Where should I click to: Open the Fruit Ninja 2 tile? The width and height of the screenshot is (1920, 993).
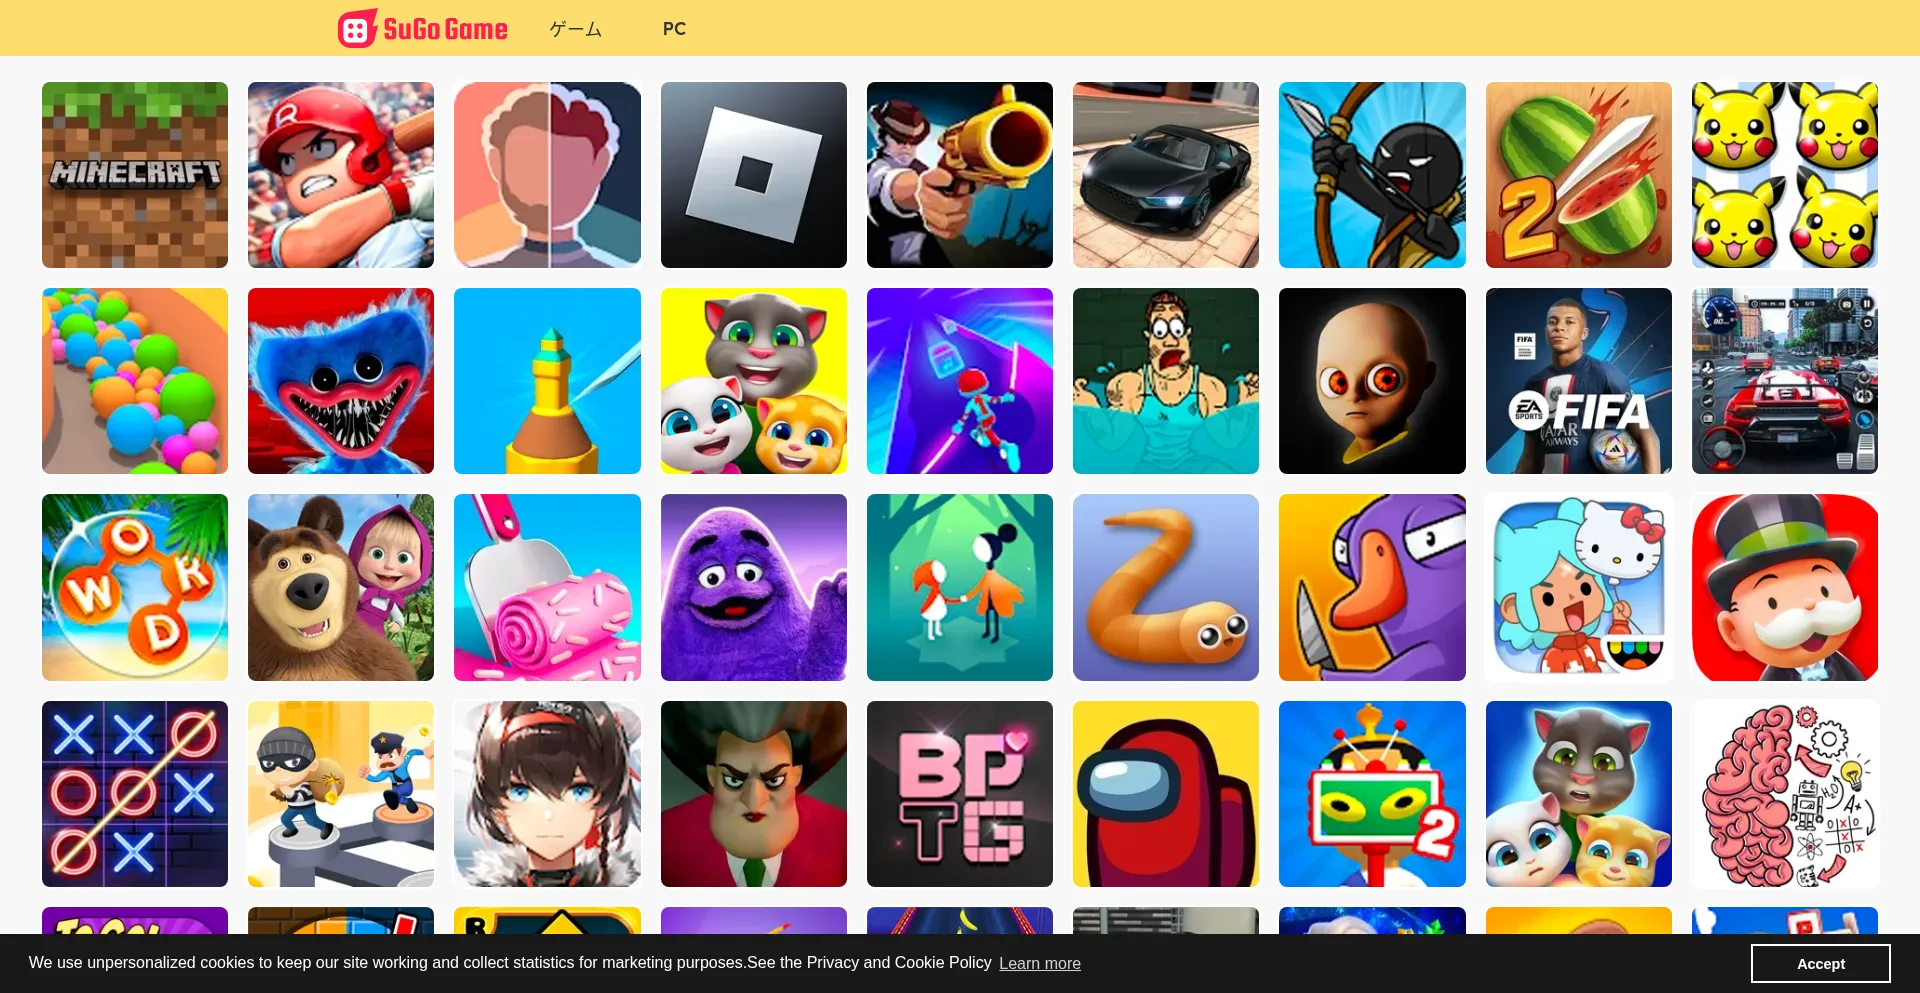coord(1579,175)
